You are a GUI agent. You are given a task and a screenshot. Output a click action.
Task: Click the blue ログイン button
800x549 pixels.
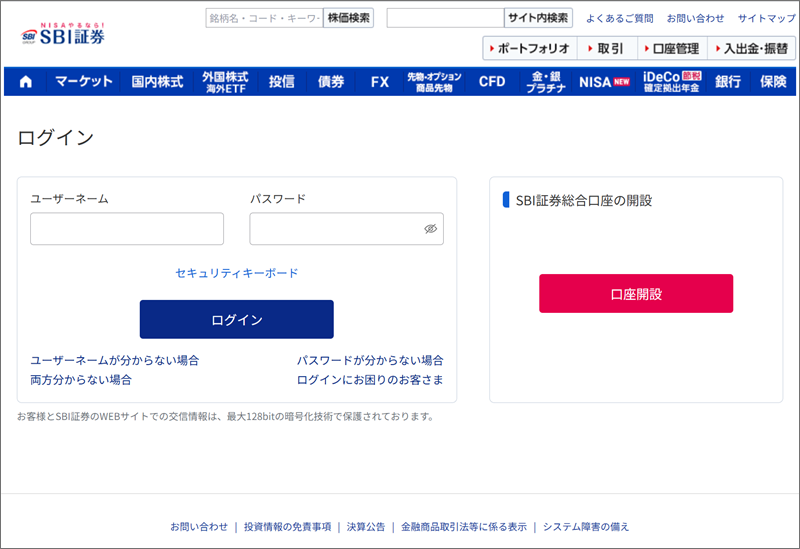click(x=237, y=319)
